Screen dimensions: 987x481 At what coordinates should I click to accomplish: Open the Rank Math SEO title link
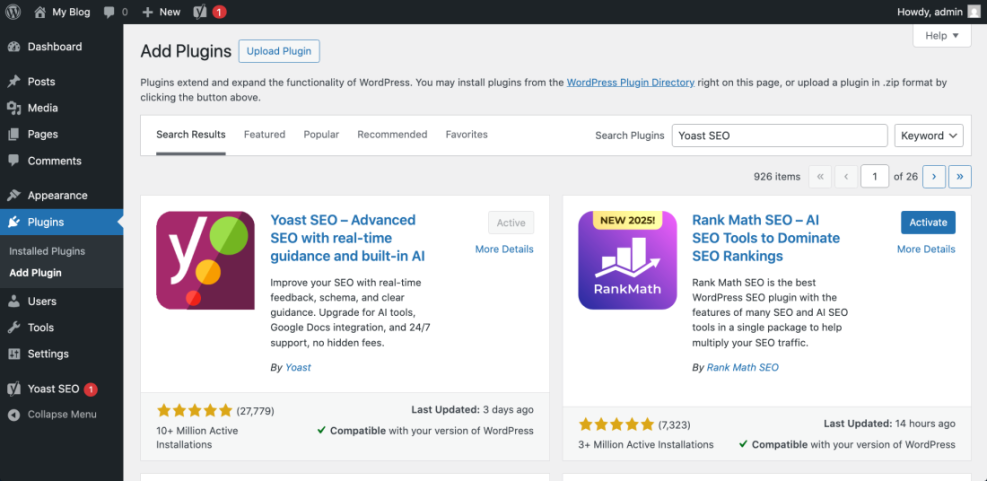[766, 238]
